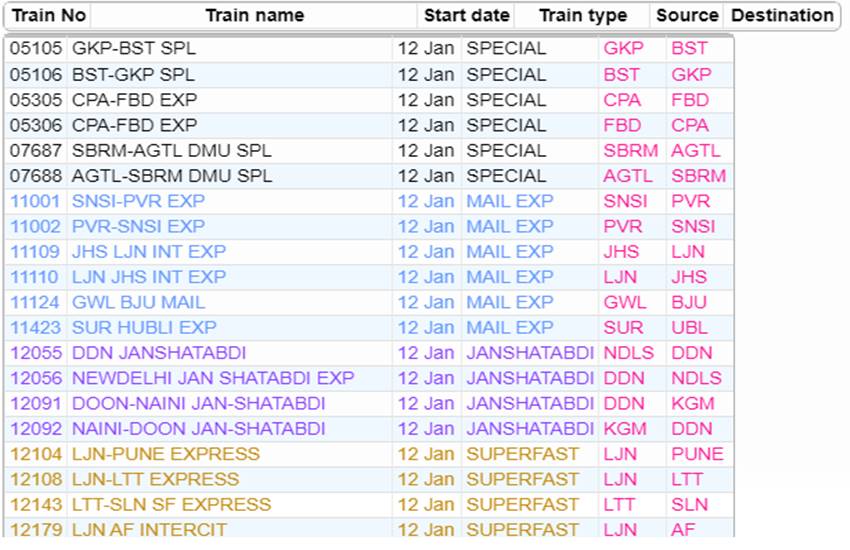Viewport: 850px width, 550px height.
Task: Click source station code GWL
Action: pos(623,302)
